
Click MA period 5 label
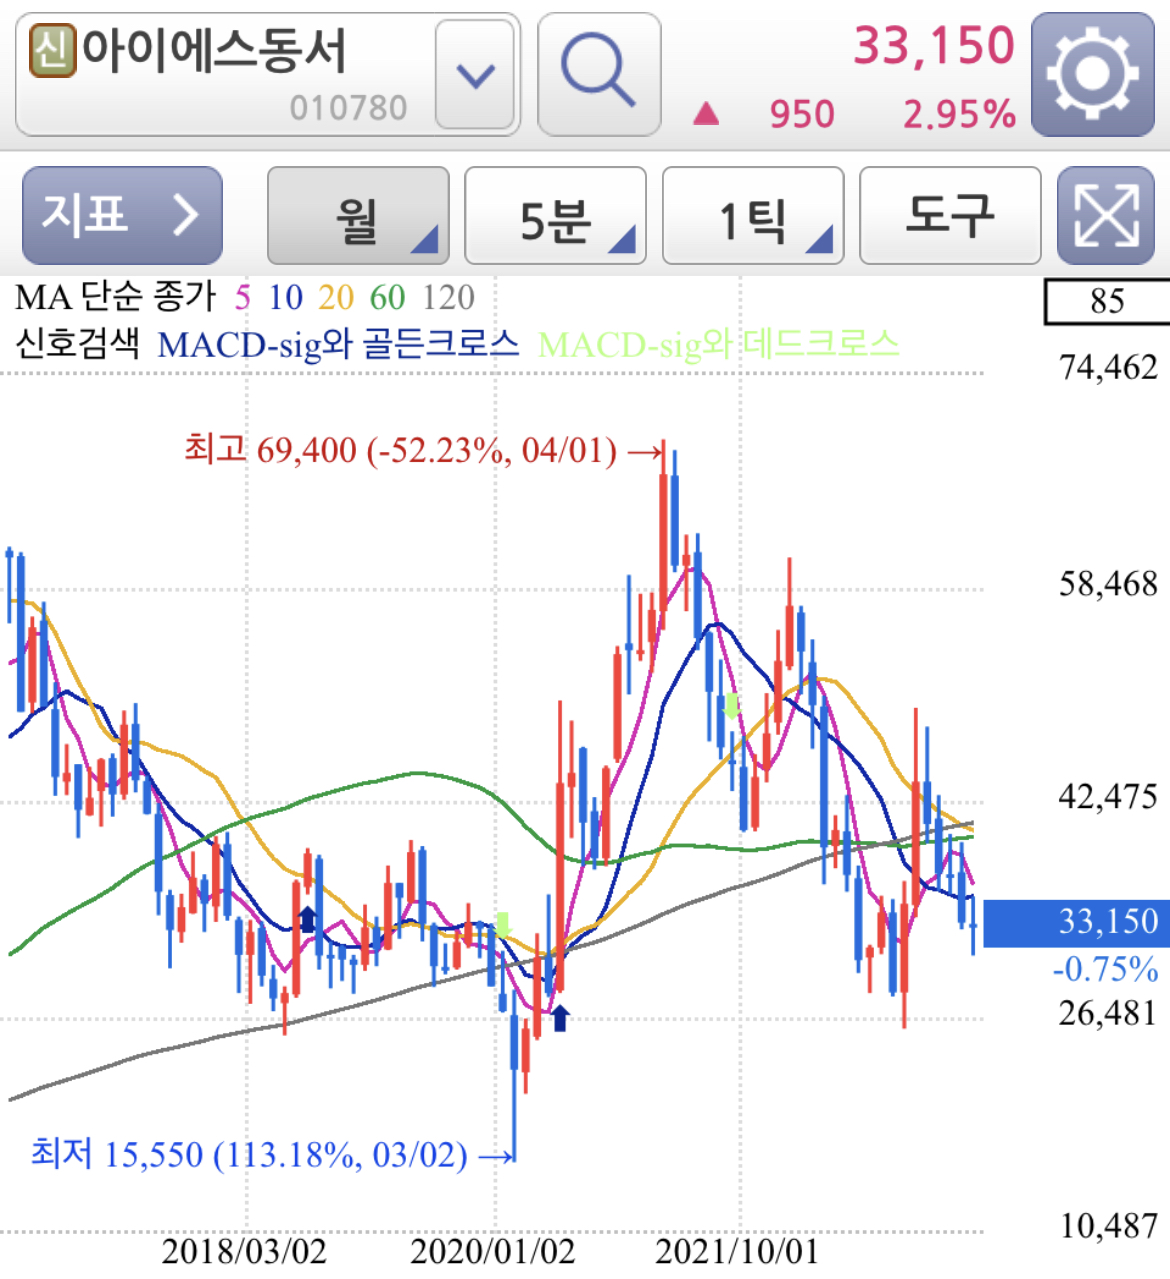click(243, 297)
